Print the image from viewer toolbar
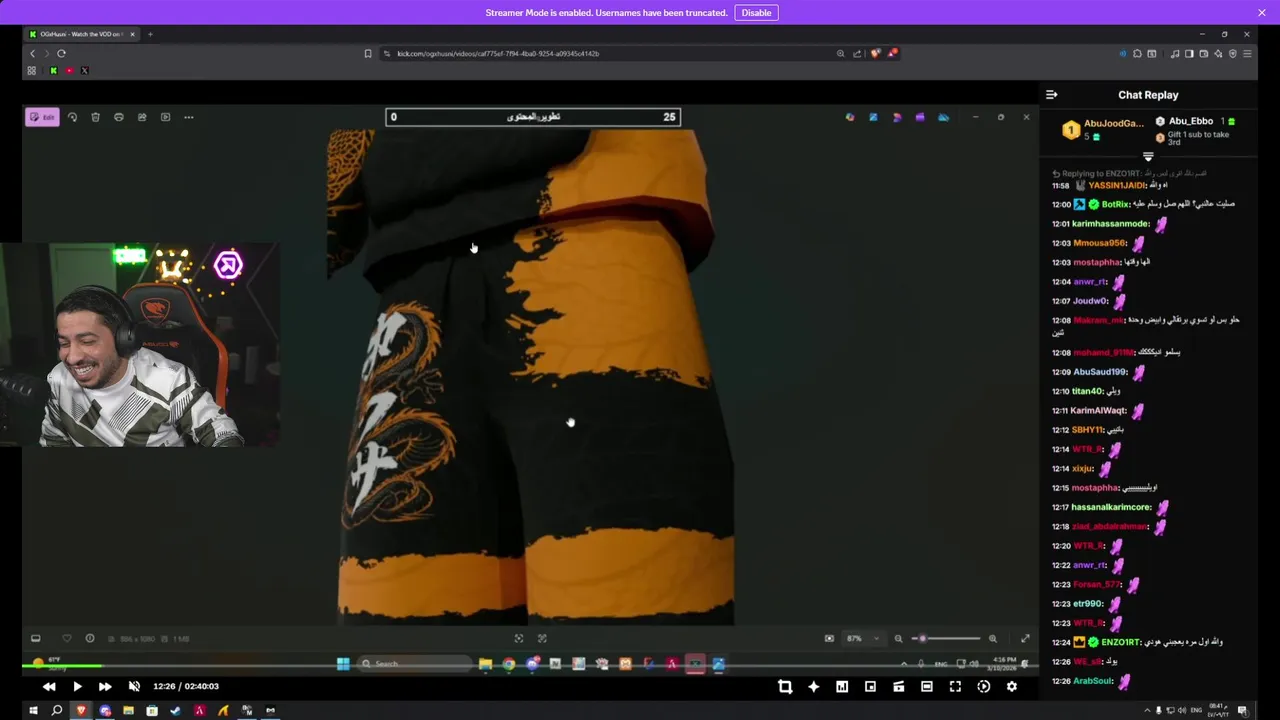This screenshot has height=720, width=1280. pos(118,117)
